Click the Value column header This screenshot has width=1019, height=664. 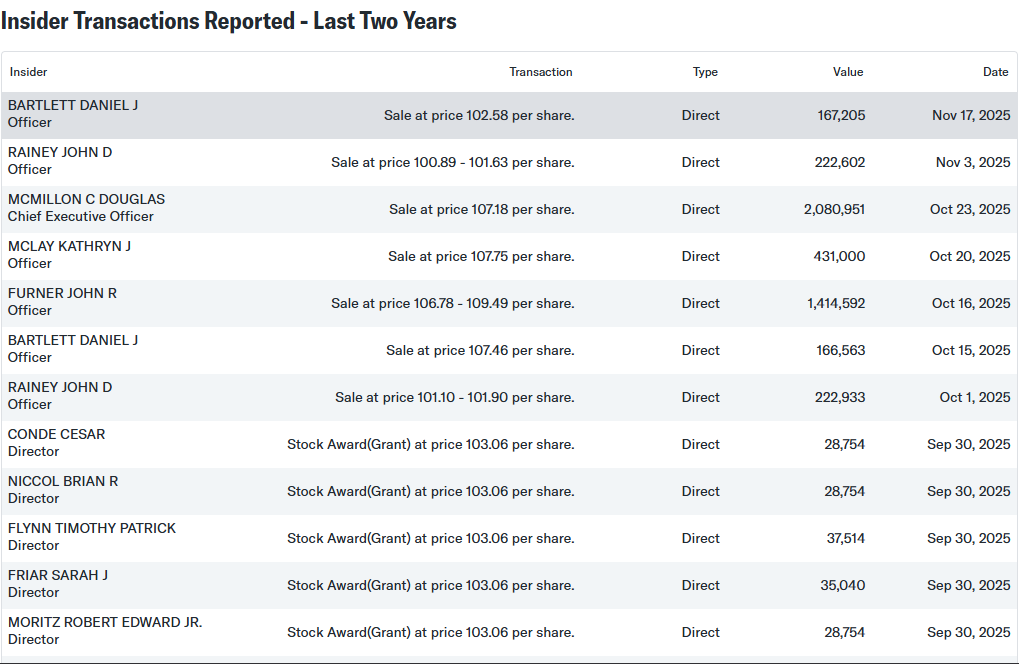pos(847,72)
